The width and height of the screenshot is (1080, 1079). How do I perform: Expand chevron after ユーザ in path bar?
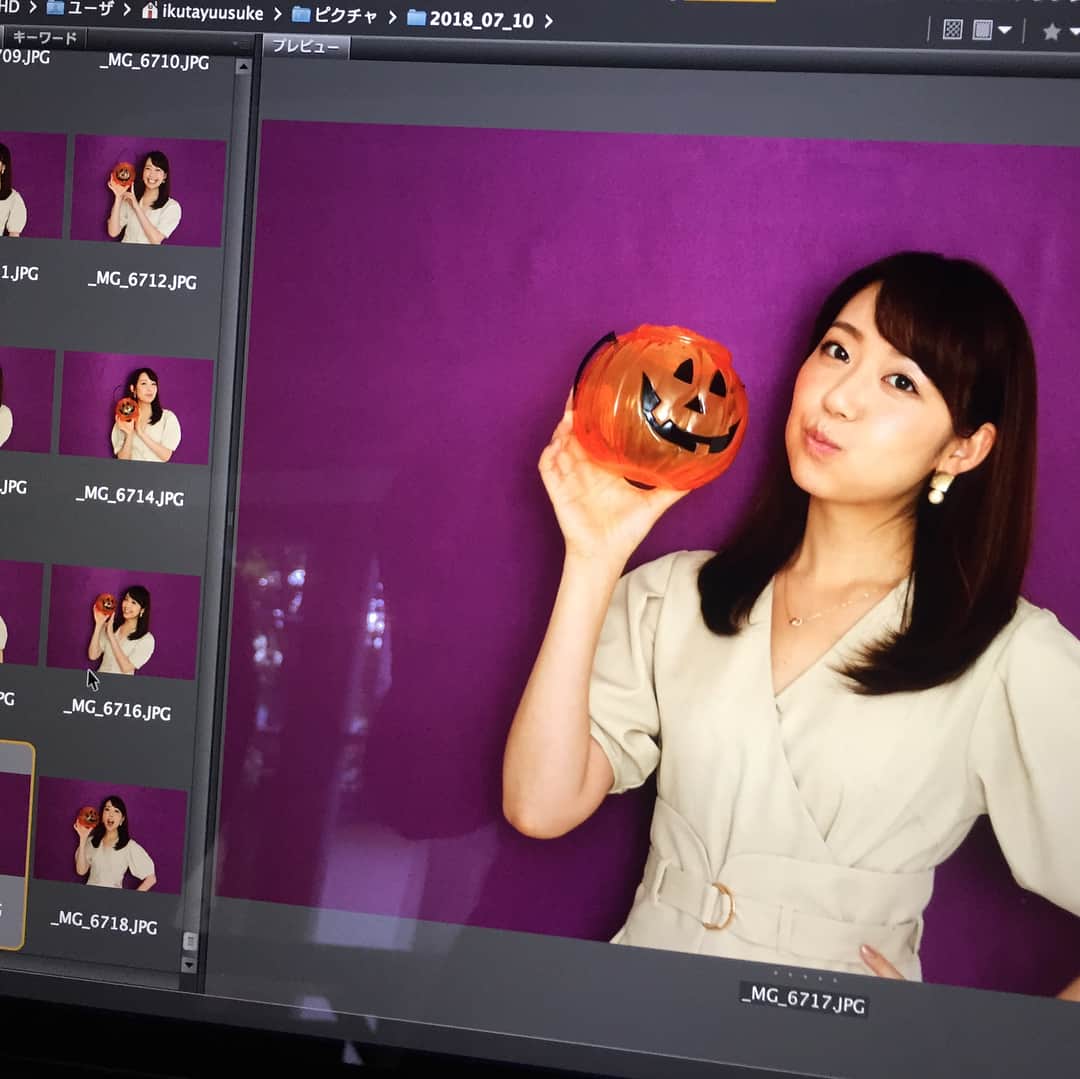coord(127,9)
